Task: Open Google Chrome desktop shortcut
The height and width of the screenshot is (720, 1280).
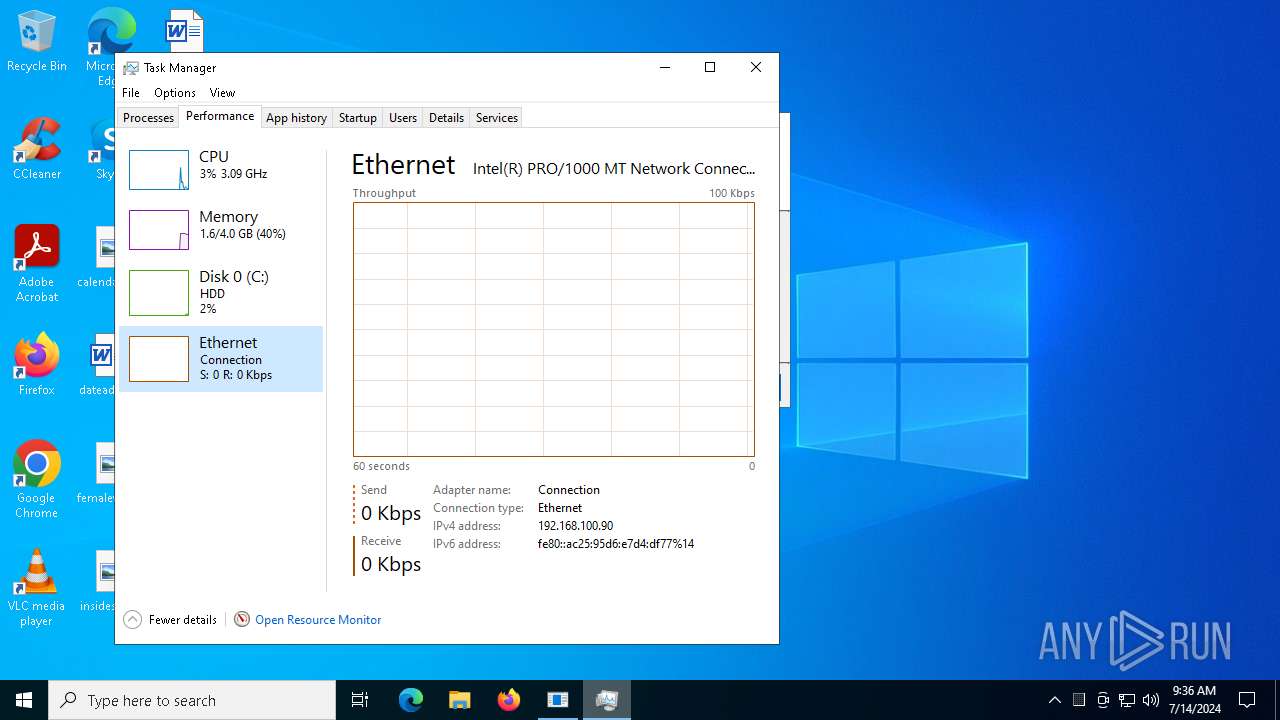Action: click(36, 480)
